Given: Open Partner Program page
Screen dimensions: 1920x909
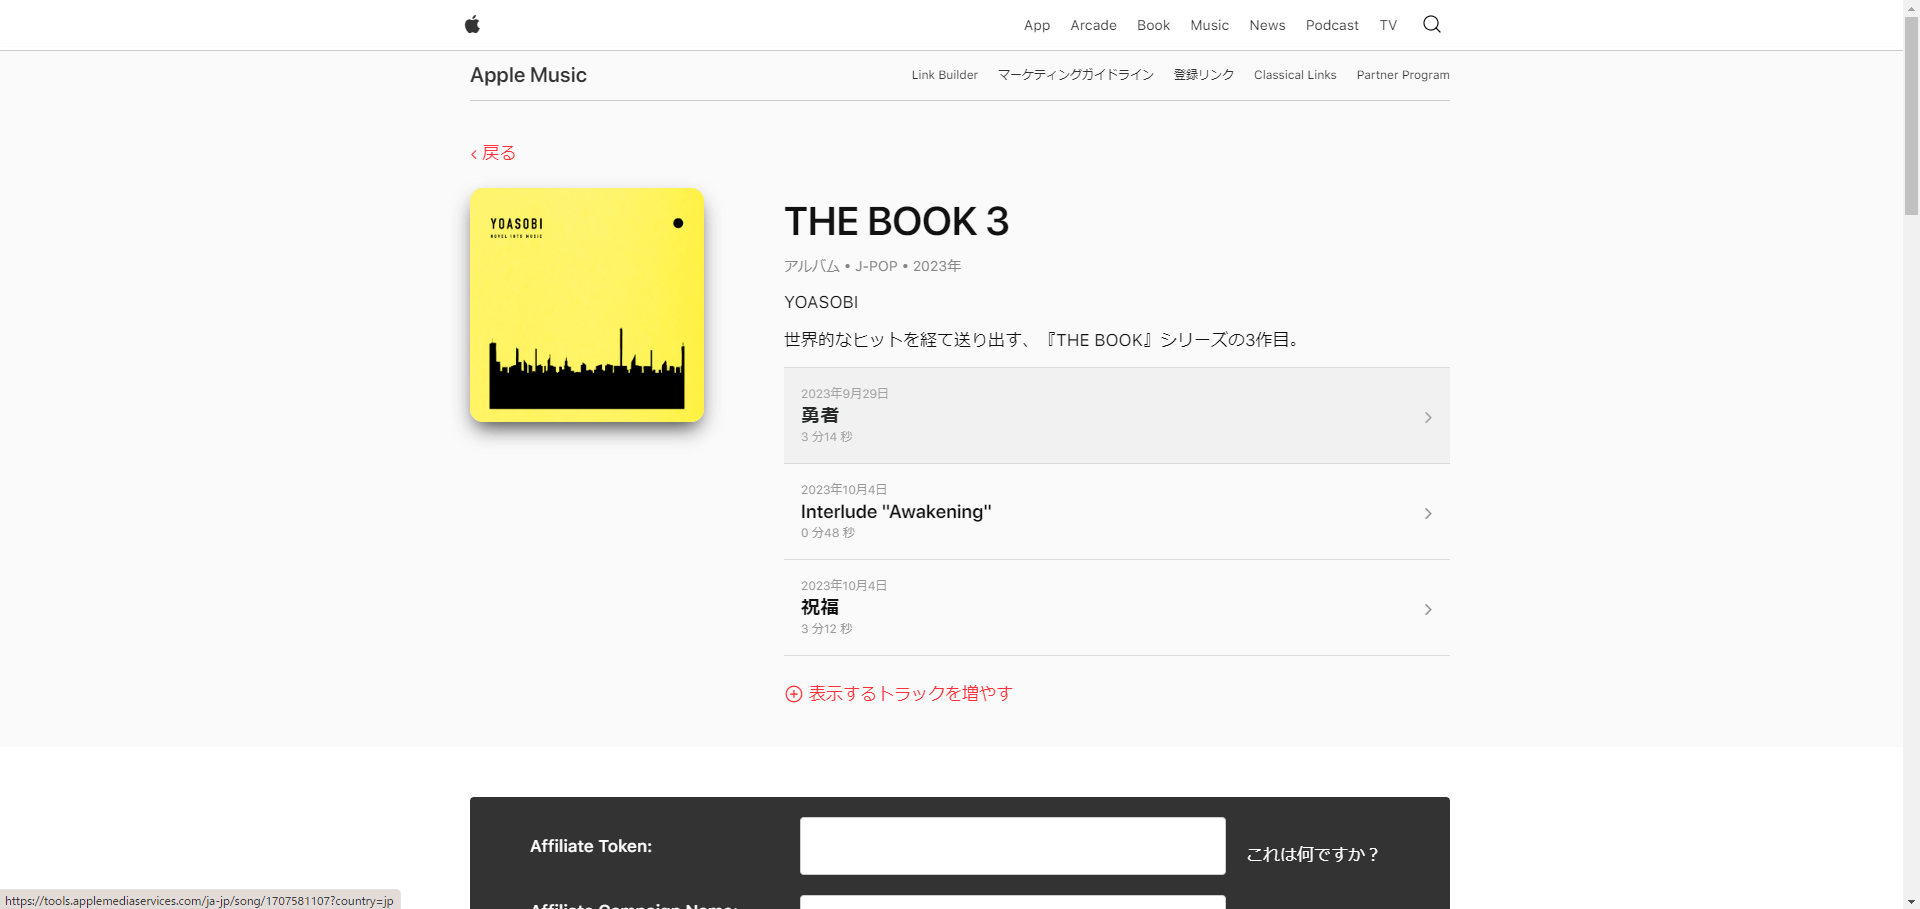Looking at the screenshot, I should [x=1403, y=75].
